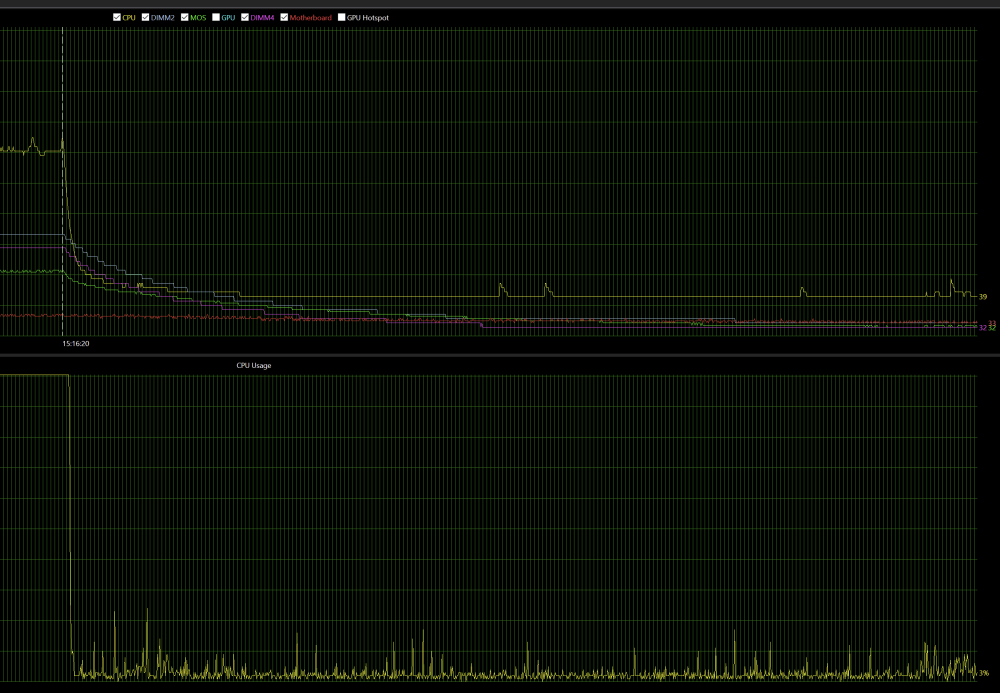Click the yellow 39 temperature value label
Image resolution: width=1000 pixels, height=693 pixels.
pos(983,297)
